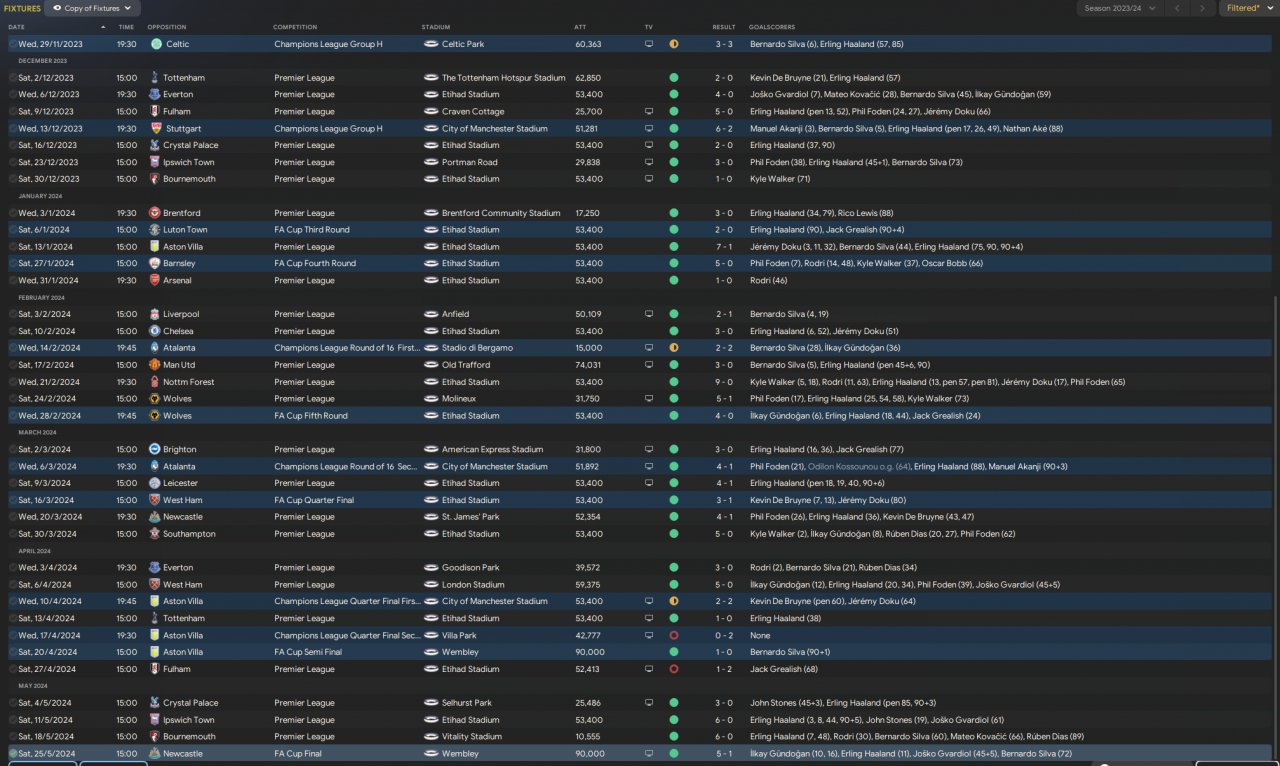
Task: Click the stadium icon beside Old Trafford
Action: point(431,365)
